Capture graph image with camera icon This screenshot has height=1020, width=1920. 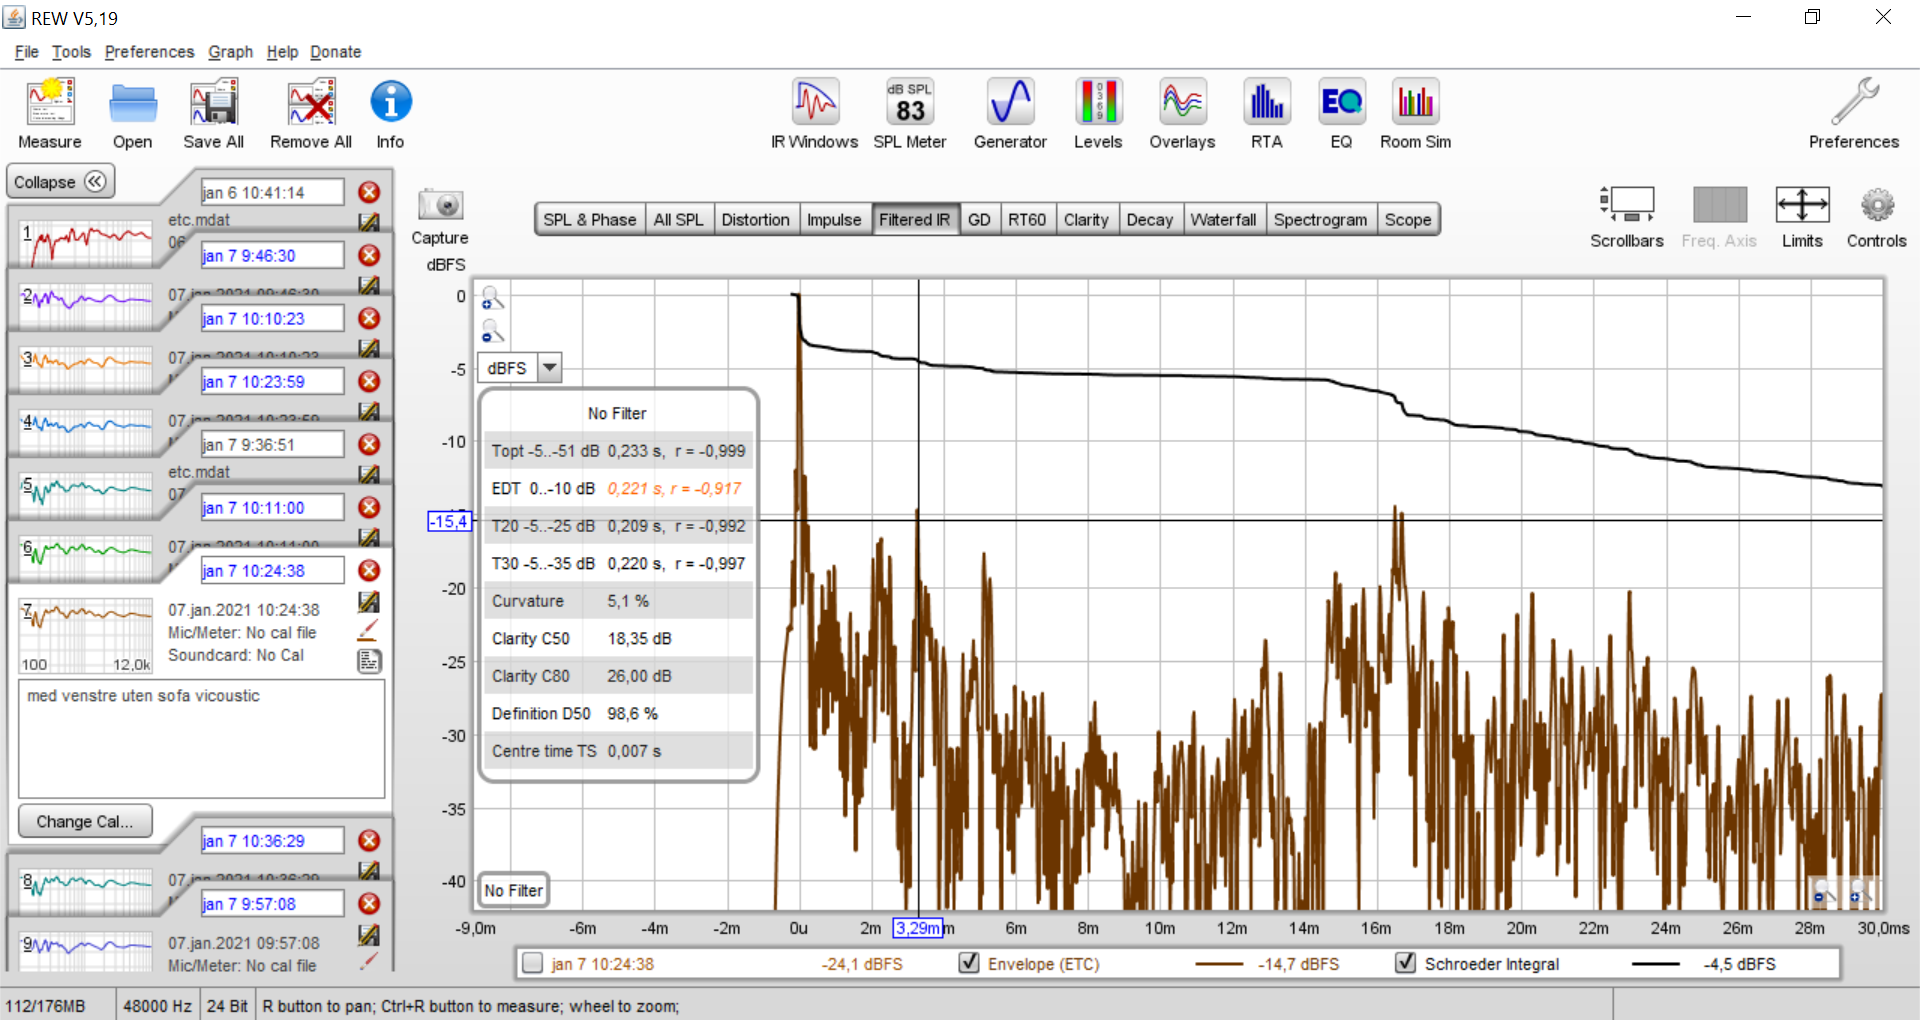click(x=440, y=205)
